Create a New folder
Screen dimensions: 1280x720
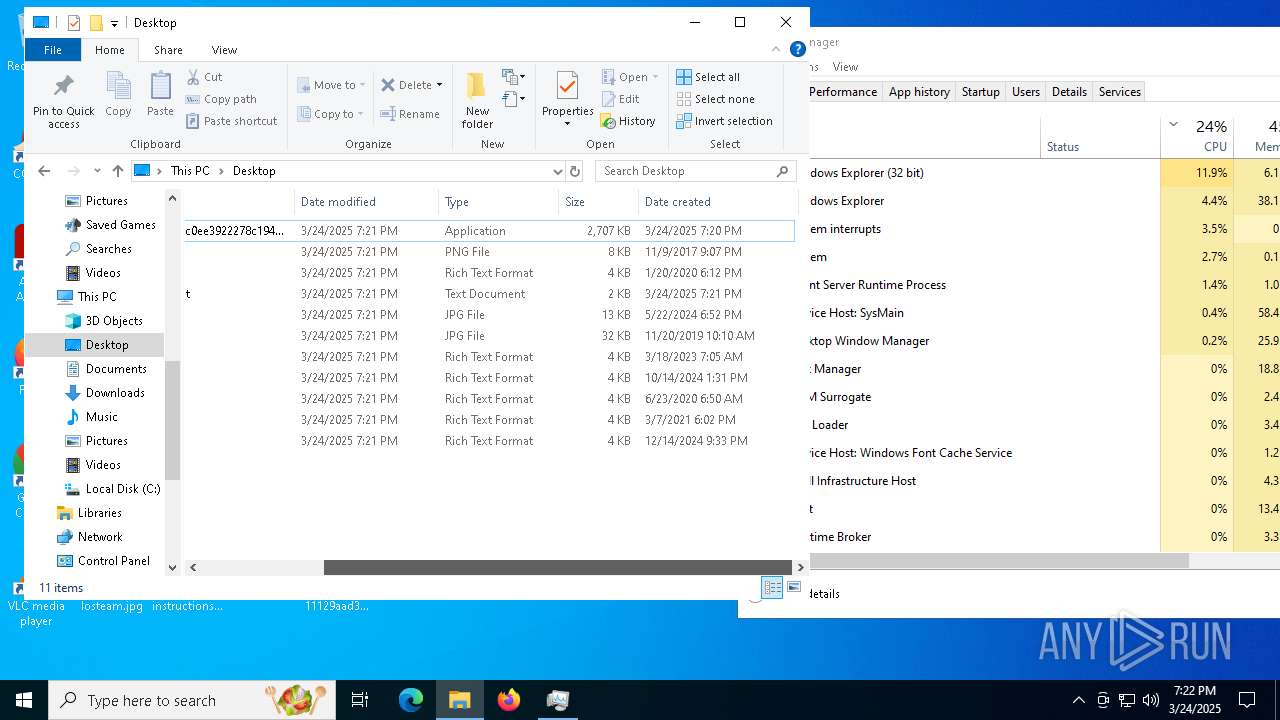click(x=477, y=101)
